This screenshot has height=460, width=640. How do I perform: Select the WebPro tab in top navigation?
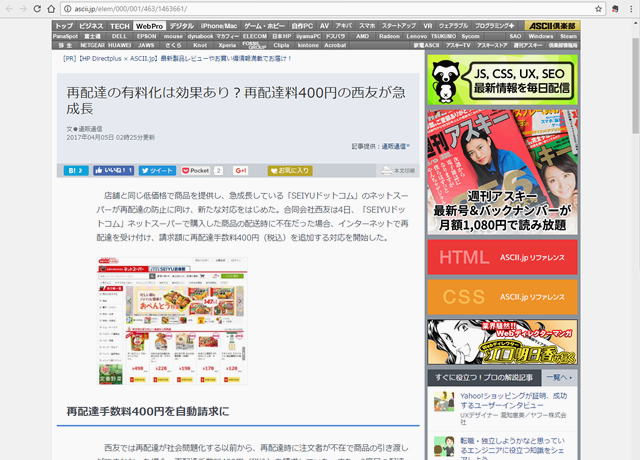[x=149, y=24]
